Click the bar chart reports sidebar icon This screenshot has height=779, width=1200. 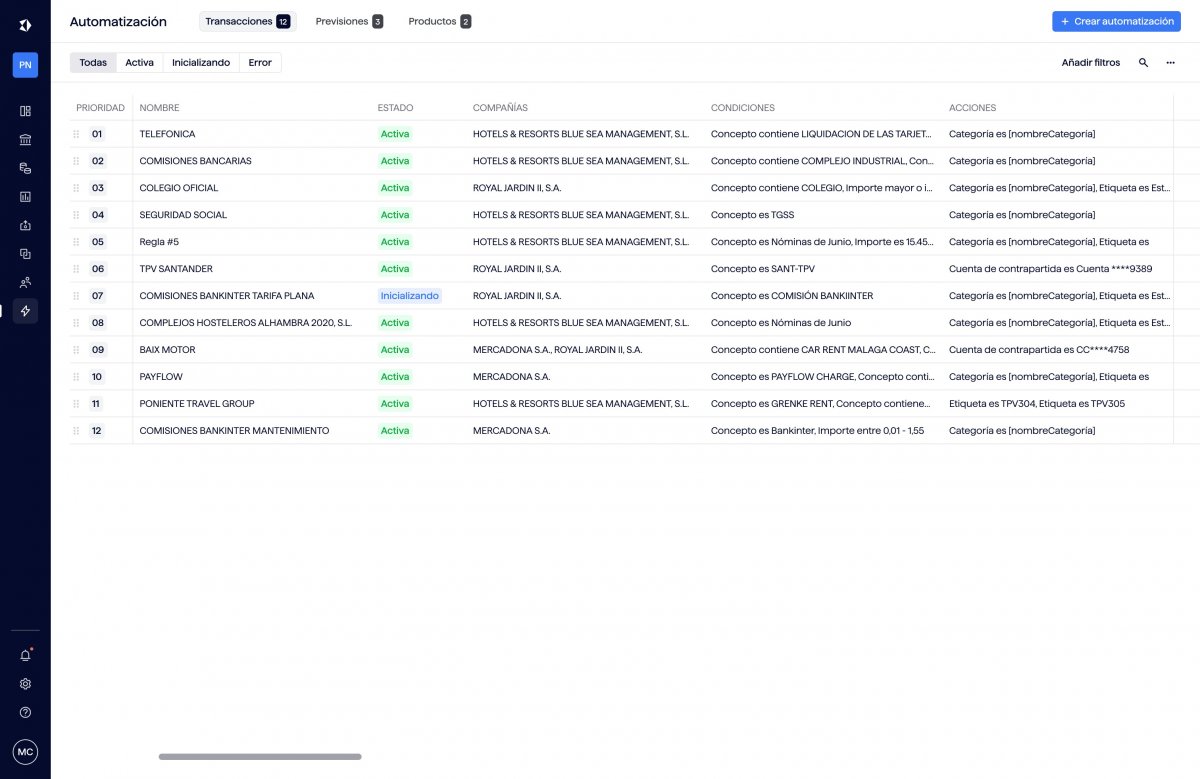coord(25,197)
